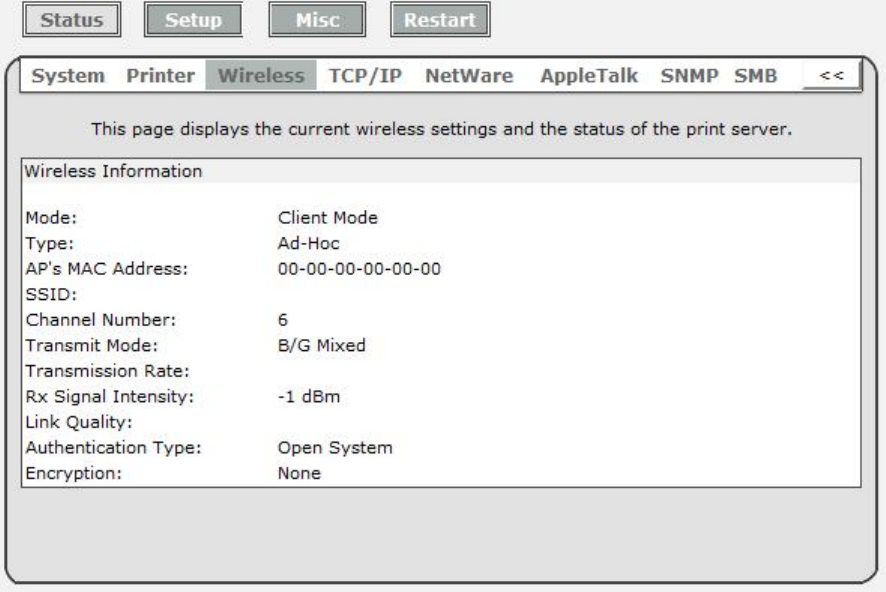Open the SMB tab
This screenshot has height=592, width=886.
coord(755,75)
